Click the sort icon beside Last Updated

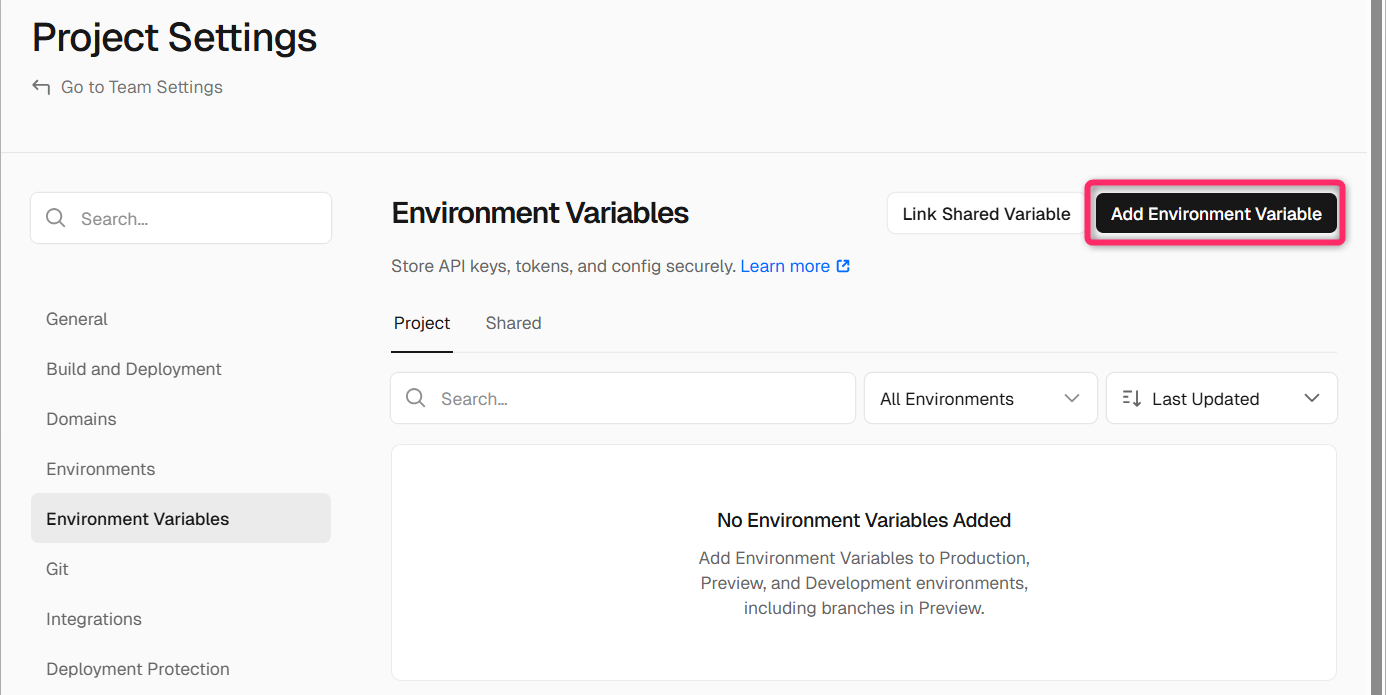(x=1131, y=398)
